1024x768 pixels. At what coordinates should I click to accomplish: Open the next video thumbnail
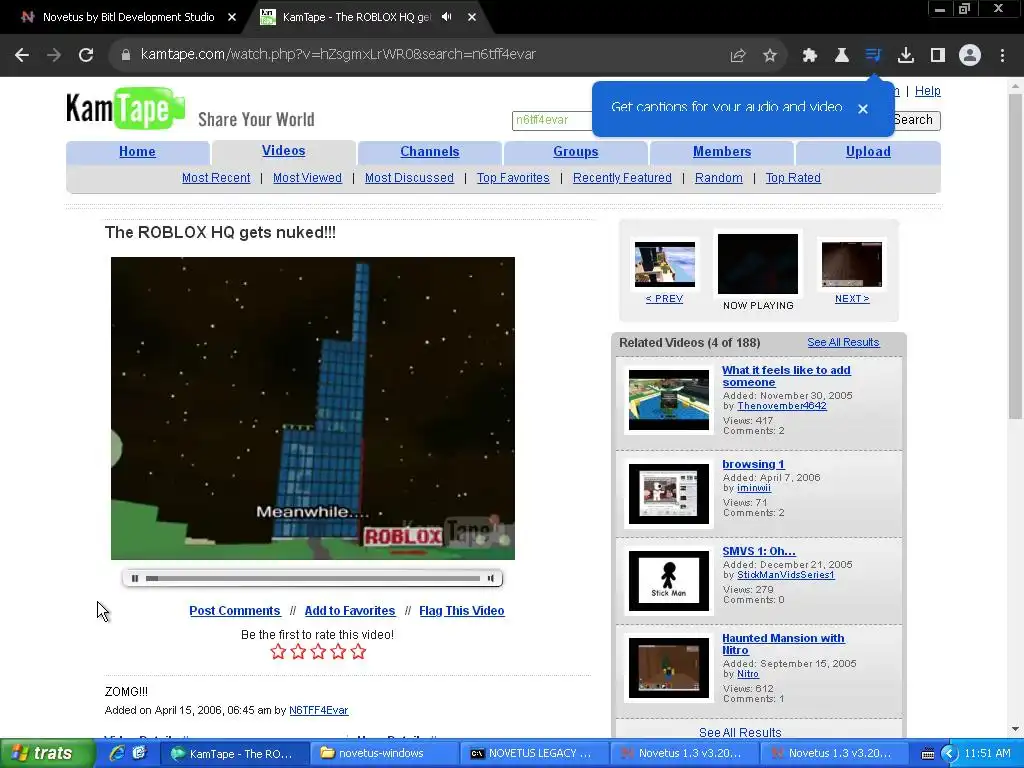(x=852, y=264)
